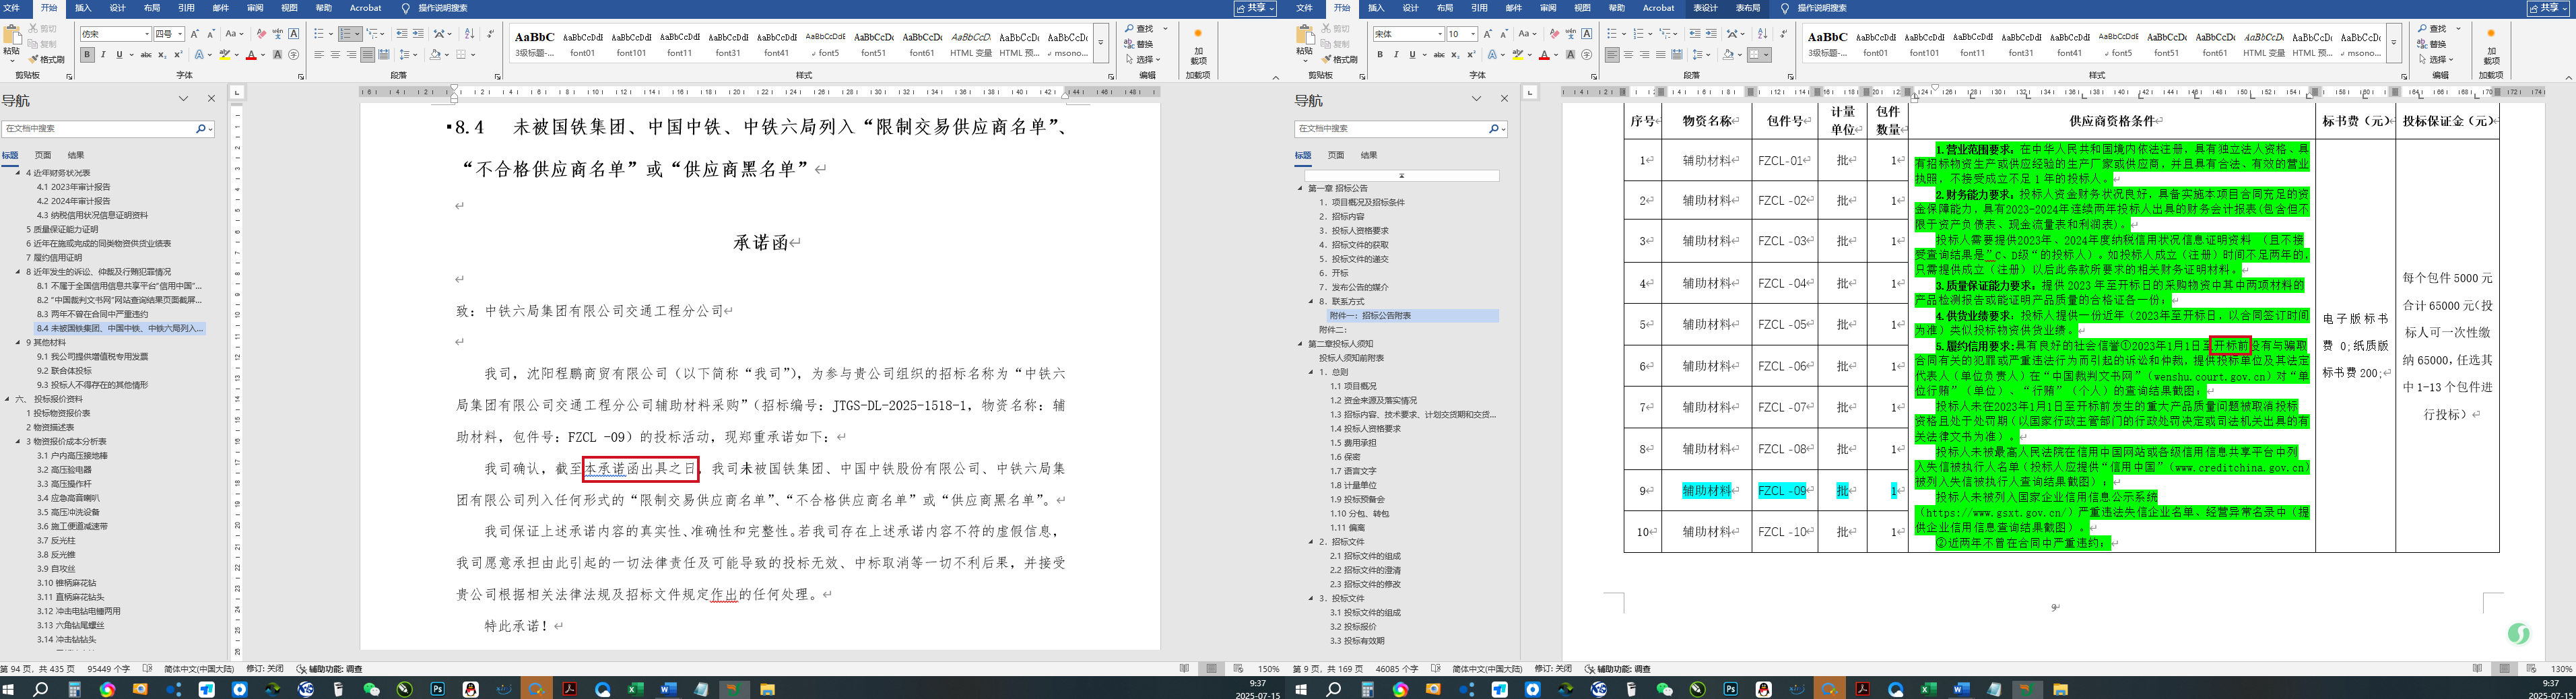This screenshot has height=699, width=2576.
Task: Open the Photoshop icon in the left taskbar
Action: pyautogui.click(x=438, y=689)
